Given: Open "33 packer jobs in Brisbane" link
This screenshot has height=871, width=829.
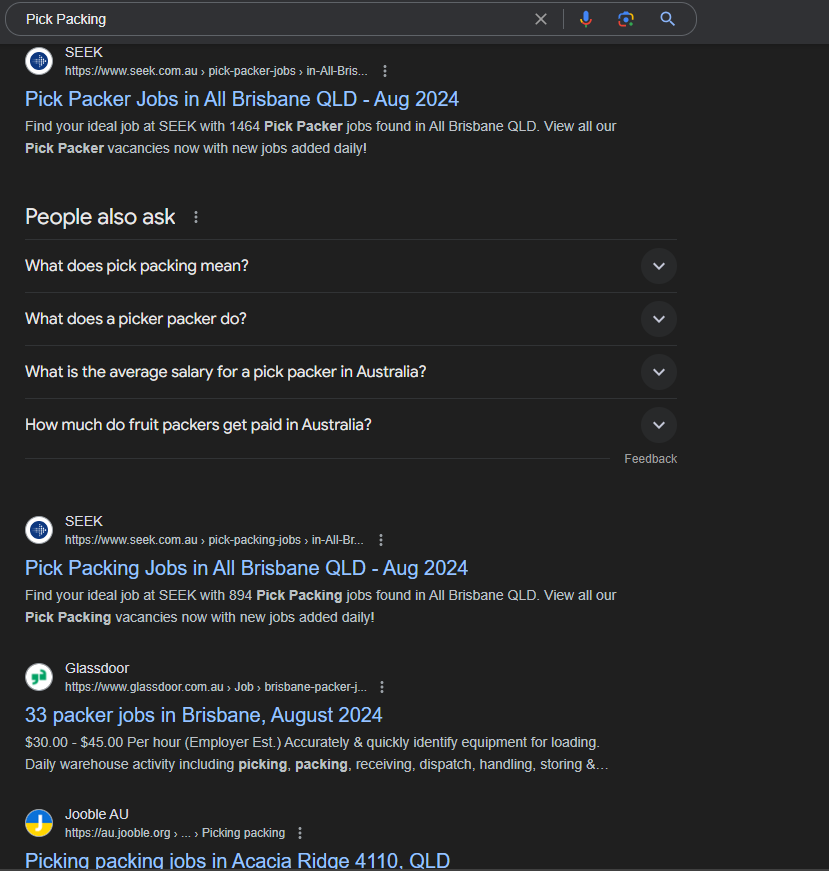Looking at the screenshot, I should coord(204,715).
